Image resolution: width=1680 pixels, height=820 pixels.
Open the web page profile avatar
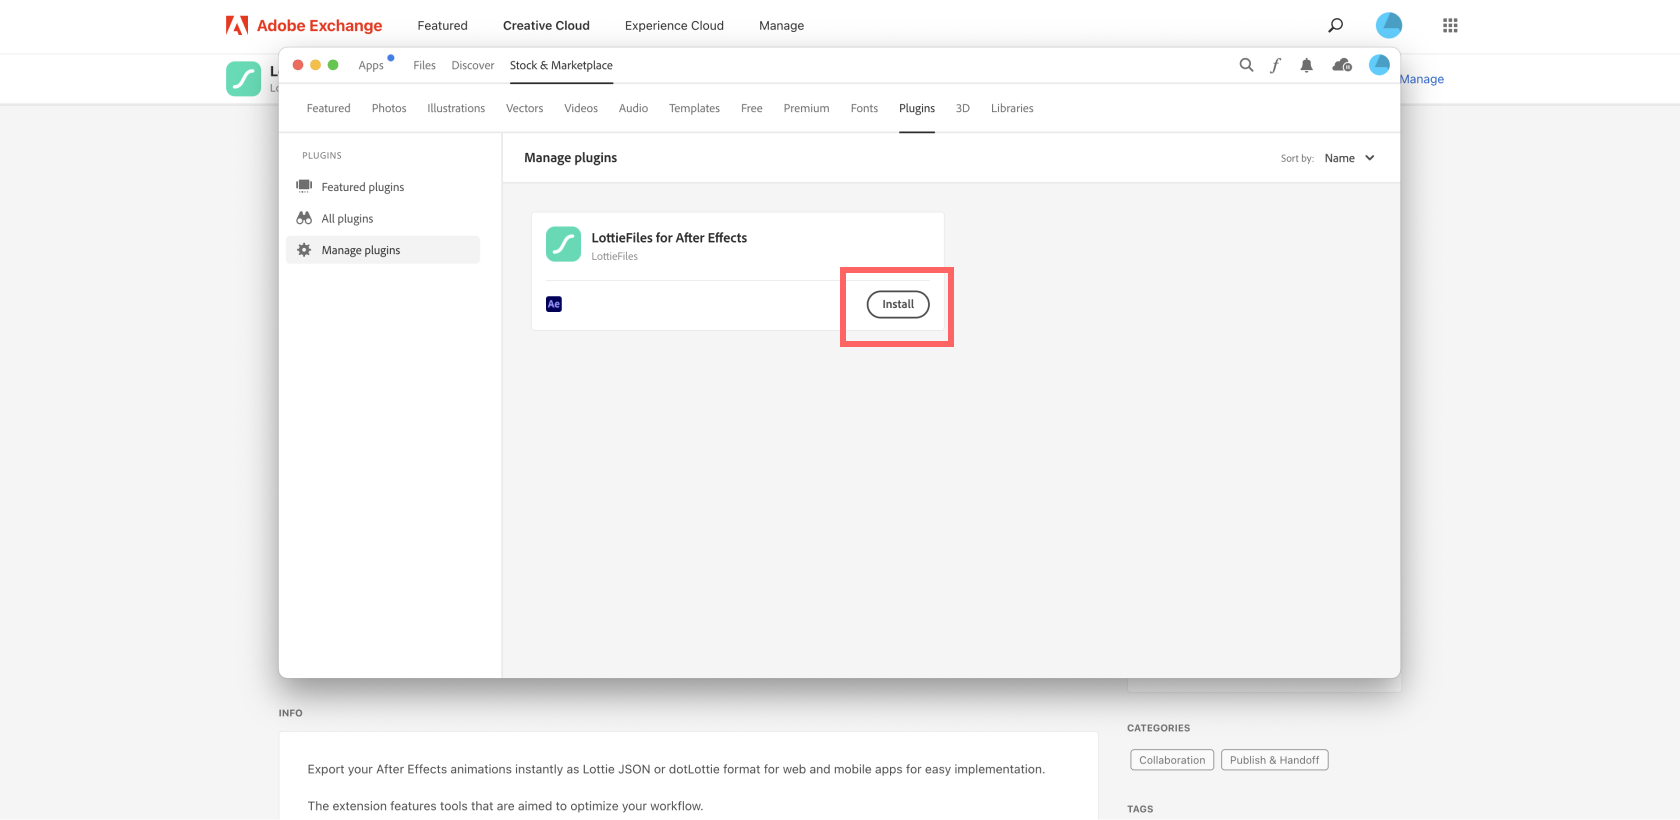coord(1389,25)
